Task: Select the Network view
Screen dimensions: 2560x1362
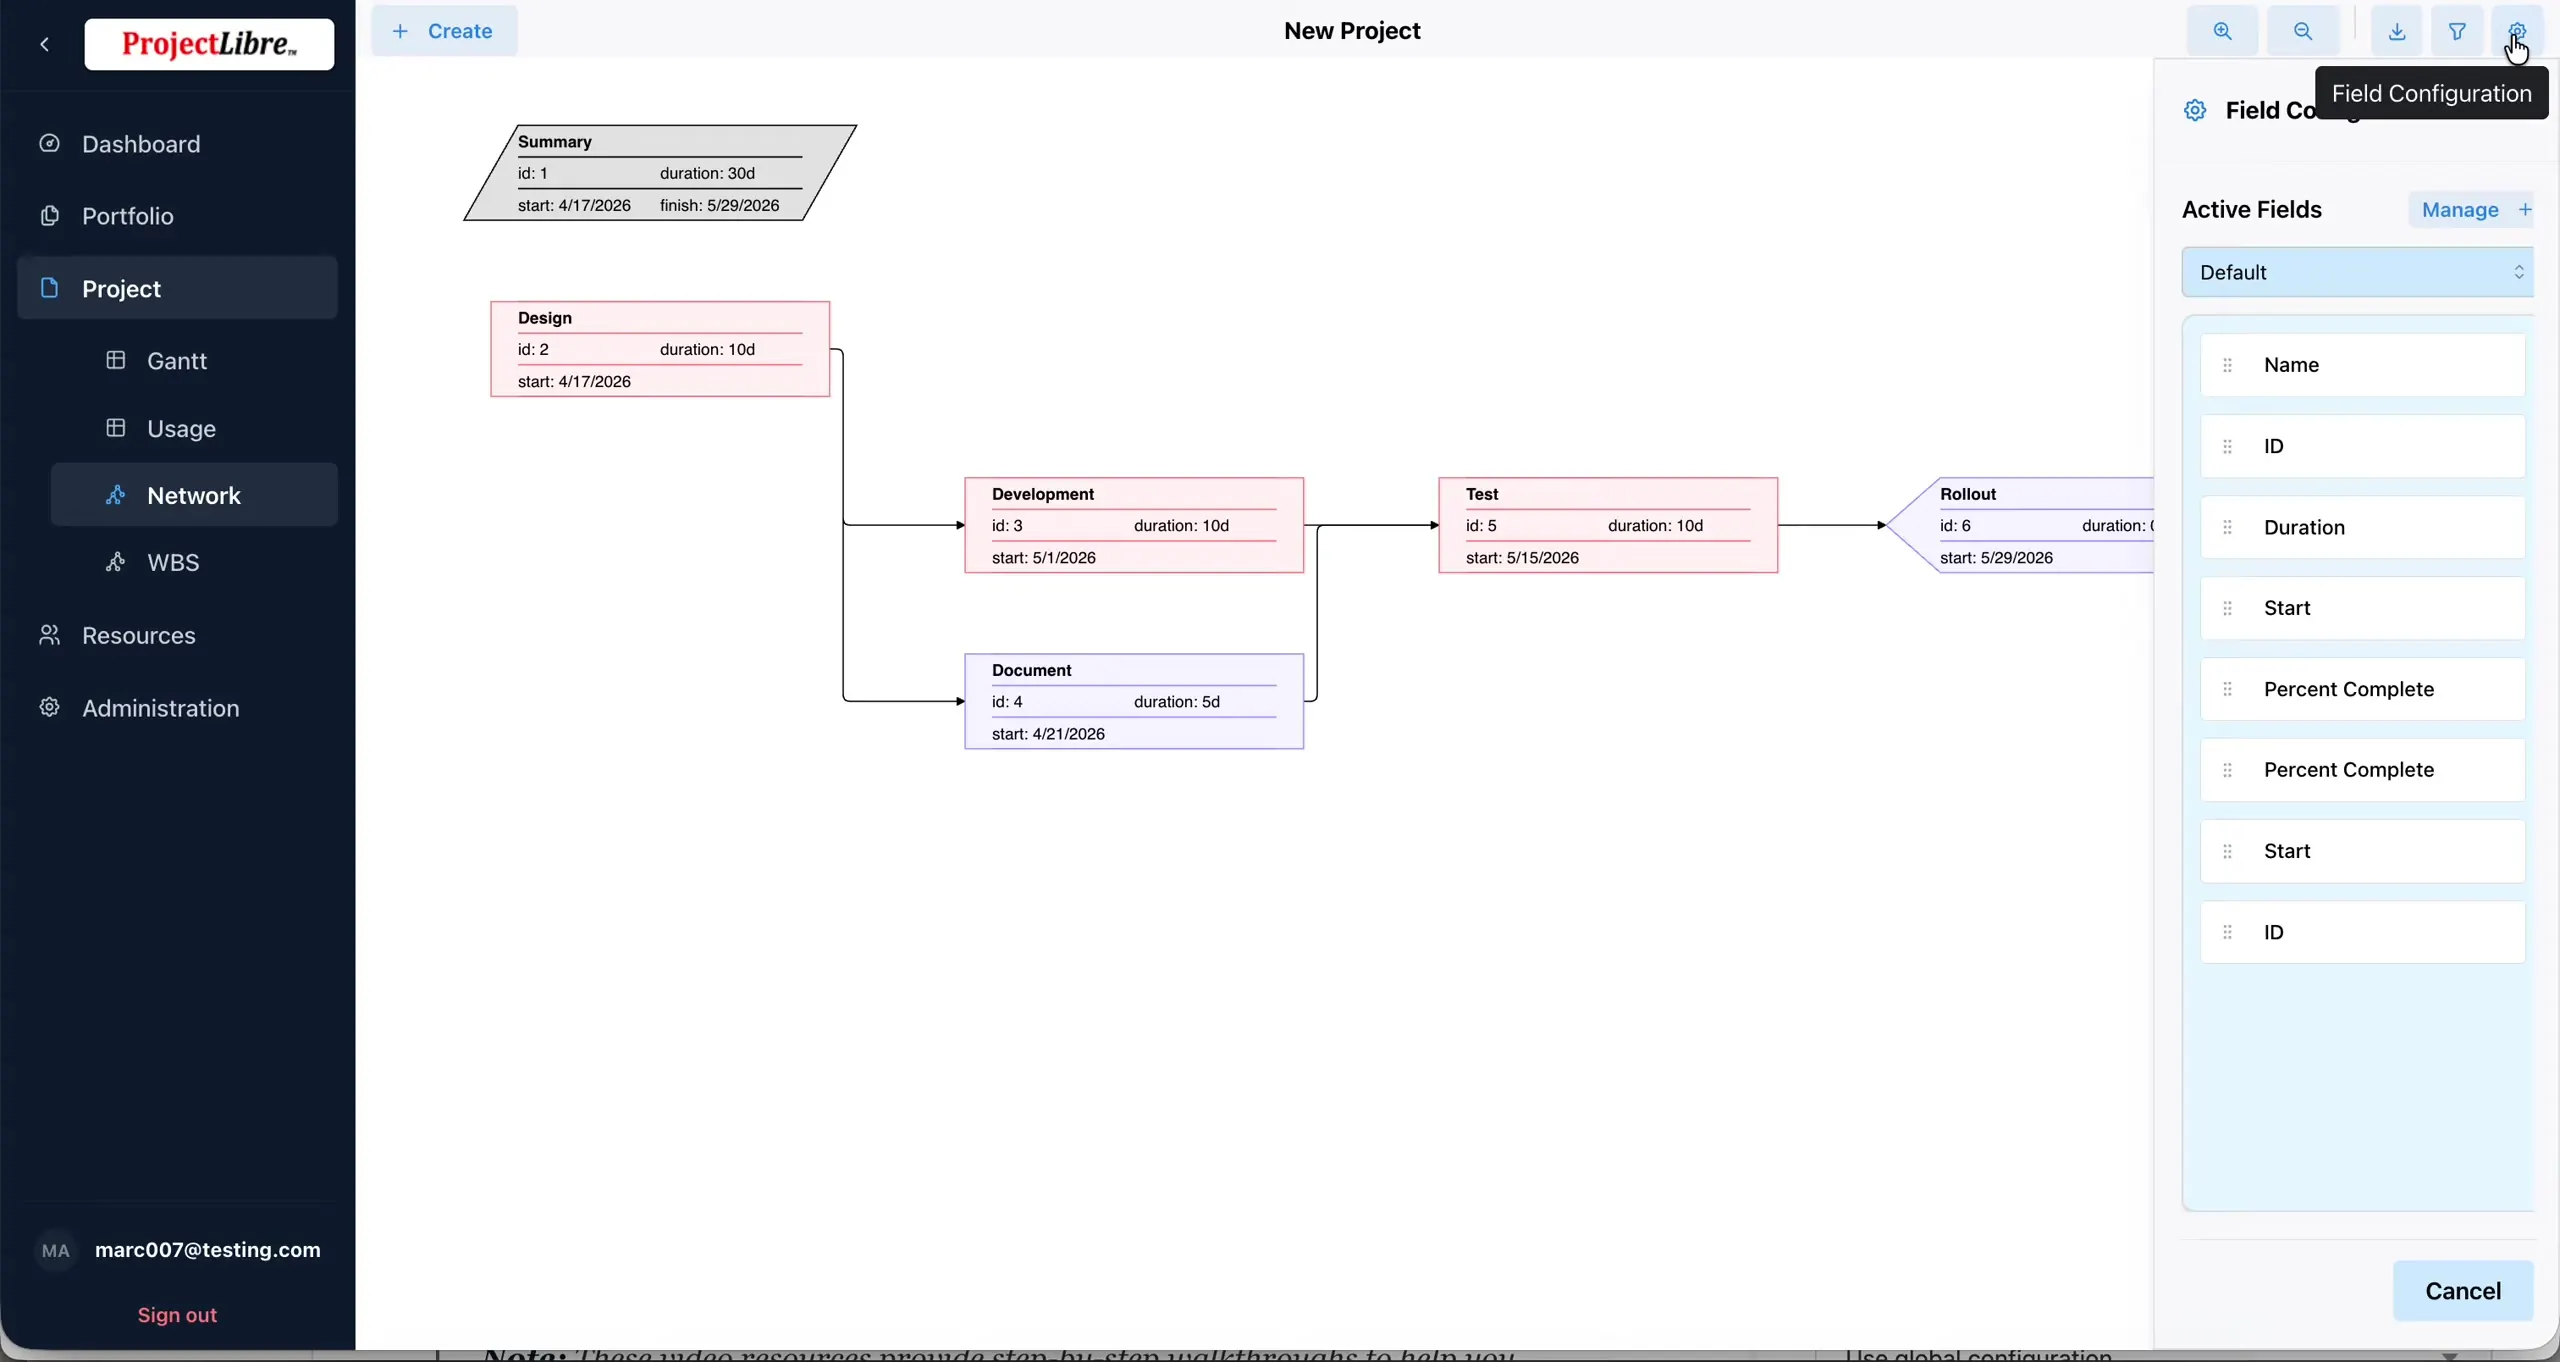Action: [x=194, y=495]
